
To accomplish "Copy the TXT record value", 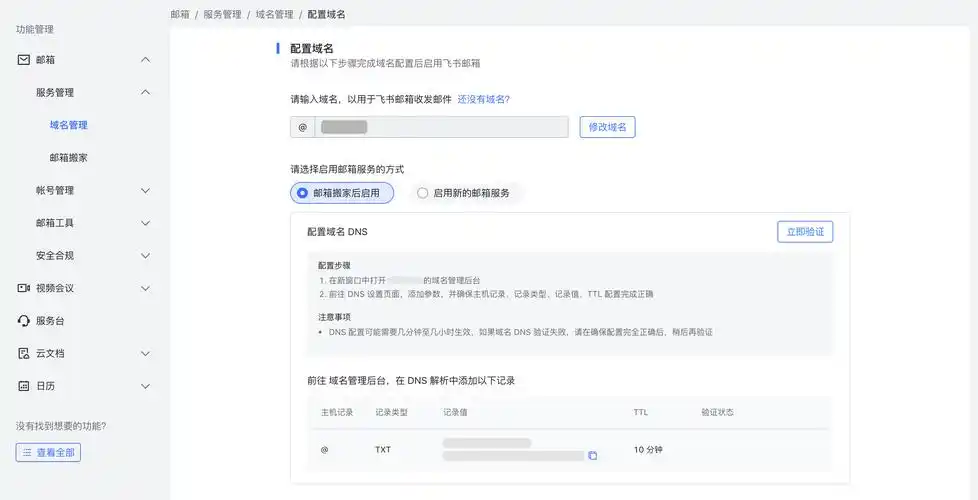I will pos(593,455).
